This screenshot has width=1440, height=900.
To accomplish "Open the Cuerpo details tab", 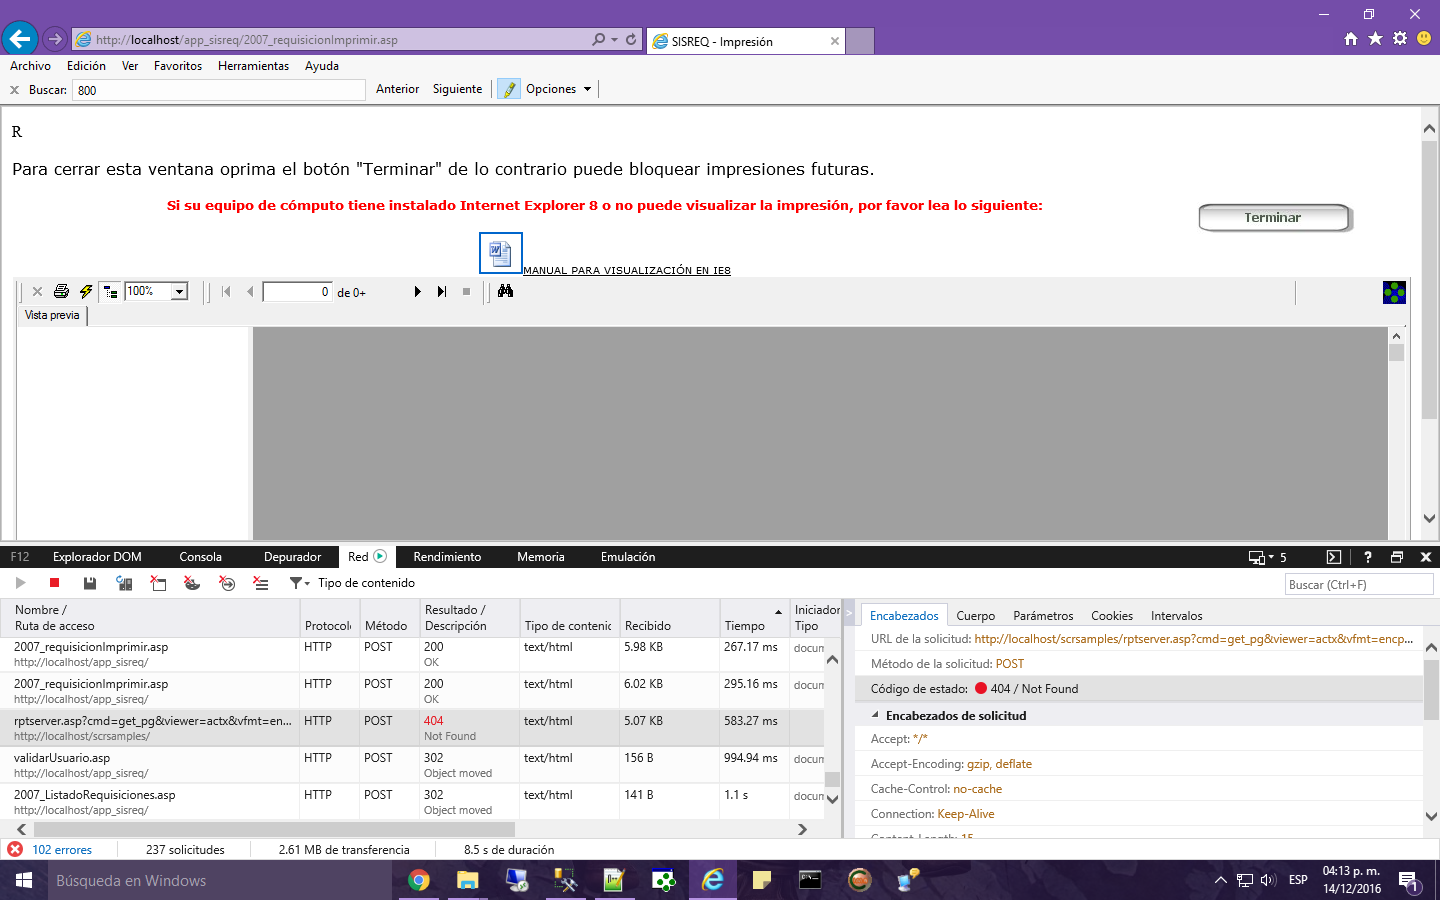I will pos(975,616).
